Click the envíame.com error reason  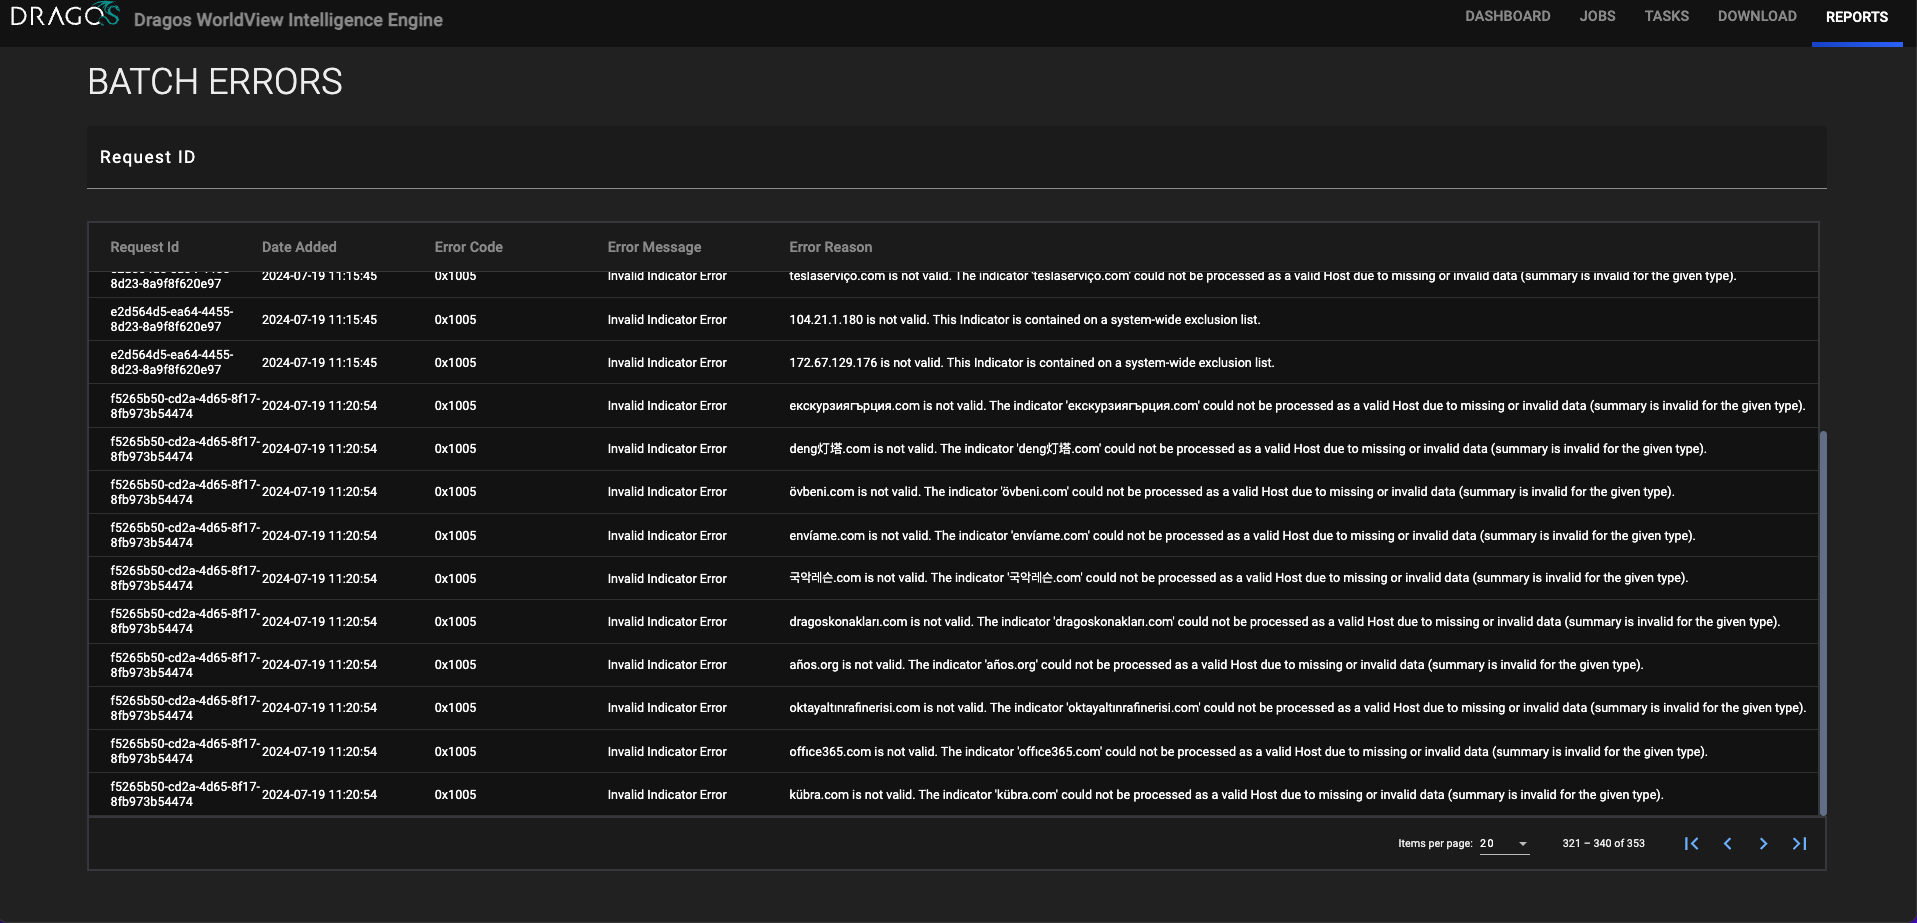point(1242,536)
